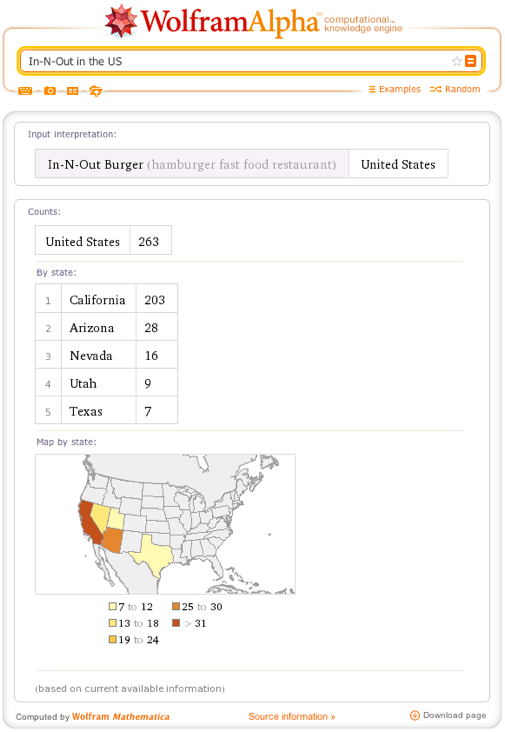Click the Random link
505x732 pixels.
(x=455, y=89)
